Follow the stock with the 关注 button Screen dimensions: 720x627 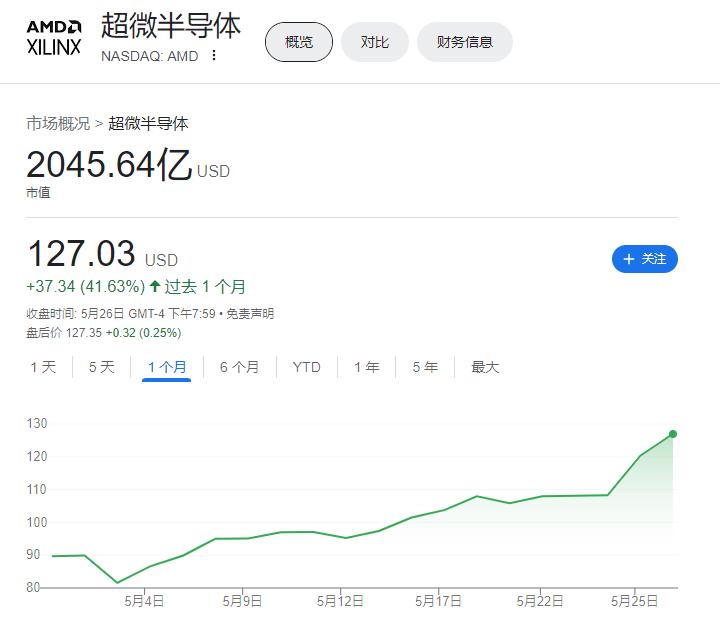coord(645,259)
